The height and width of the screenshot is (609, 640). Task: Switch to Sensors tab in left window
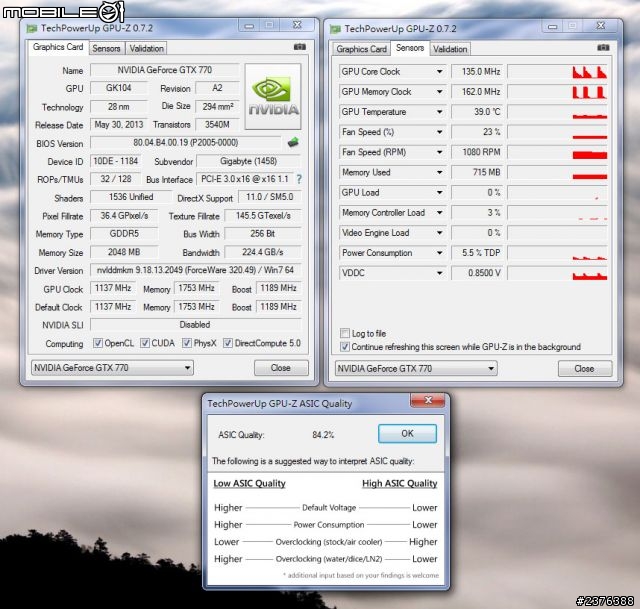pos(106,49)
